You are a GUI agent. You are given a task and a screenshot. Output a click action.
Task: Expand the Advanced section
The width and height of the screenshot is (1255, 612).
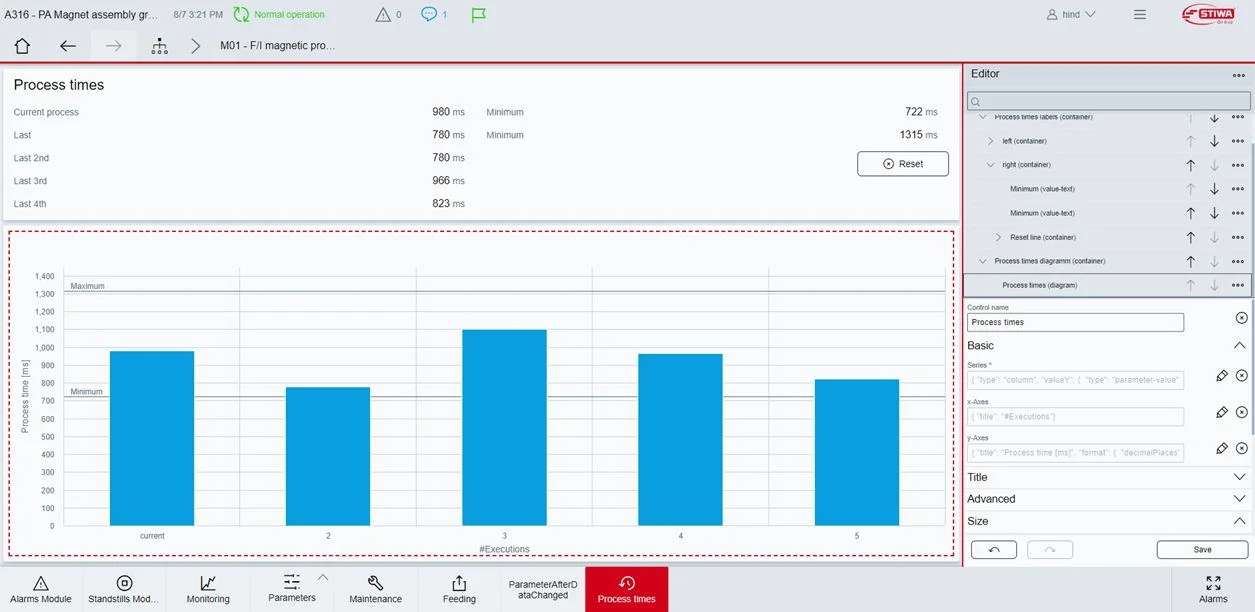click(x=1237, y=498)
